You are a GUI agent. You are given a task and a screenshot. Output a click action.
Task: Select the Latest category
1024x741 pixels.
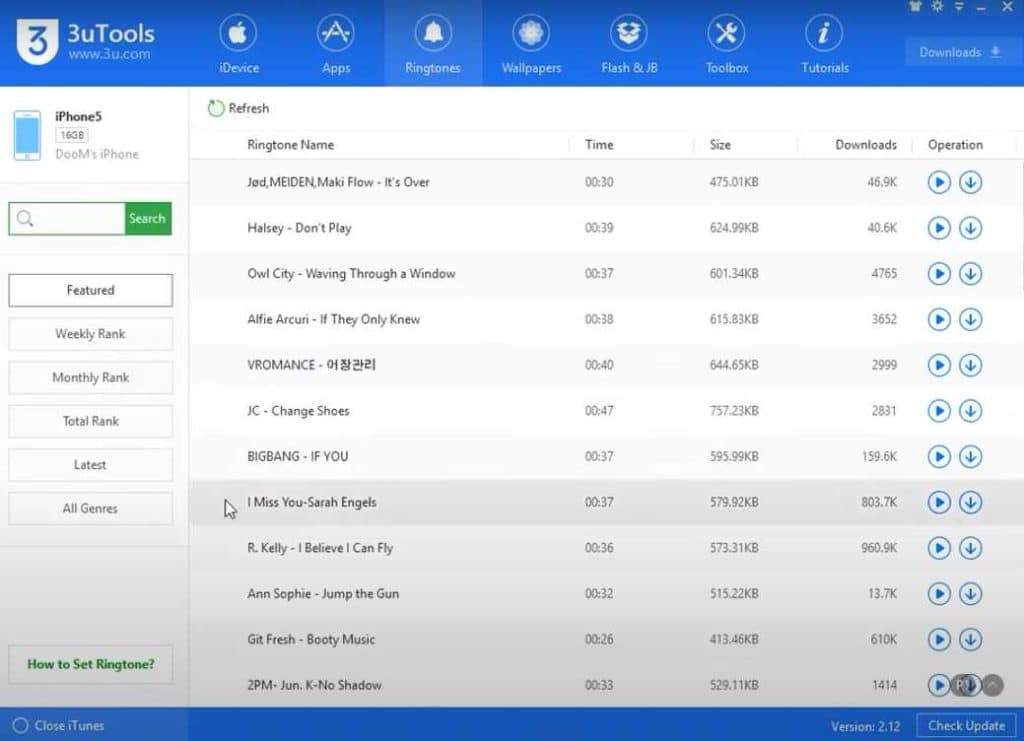[91, 465]
